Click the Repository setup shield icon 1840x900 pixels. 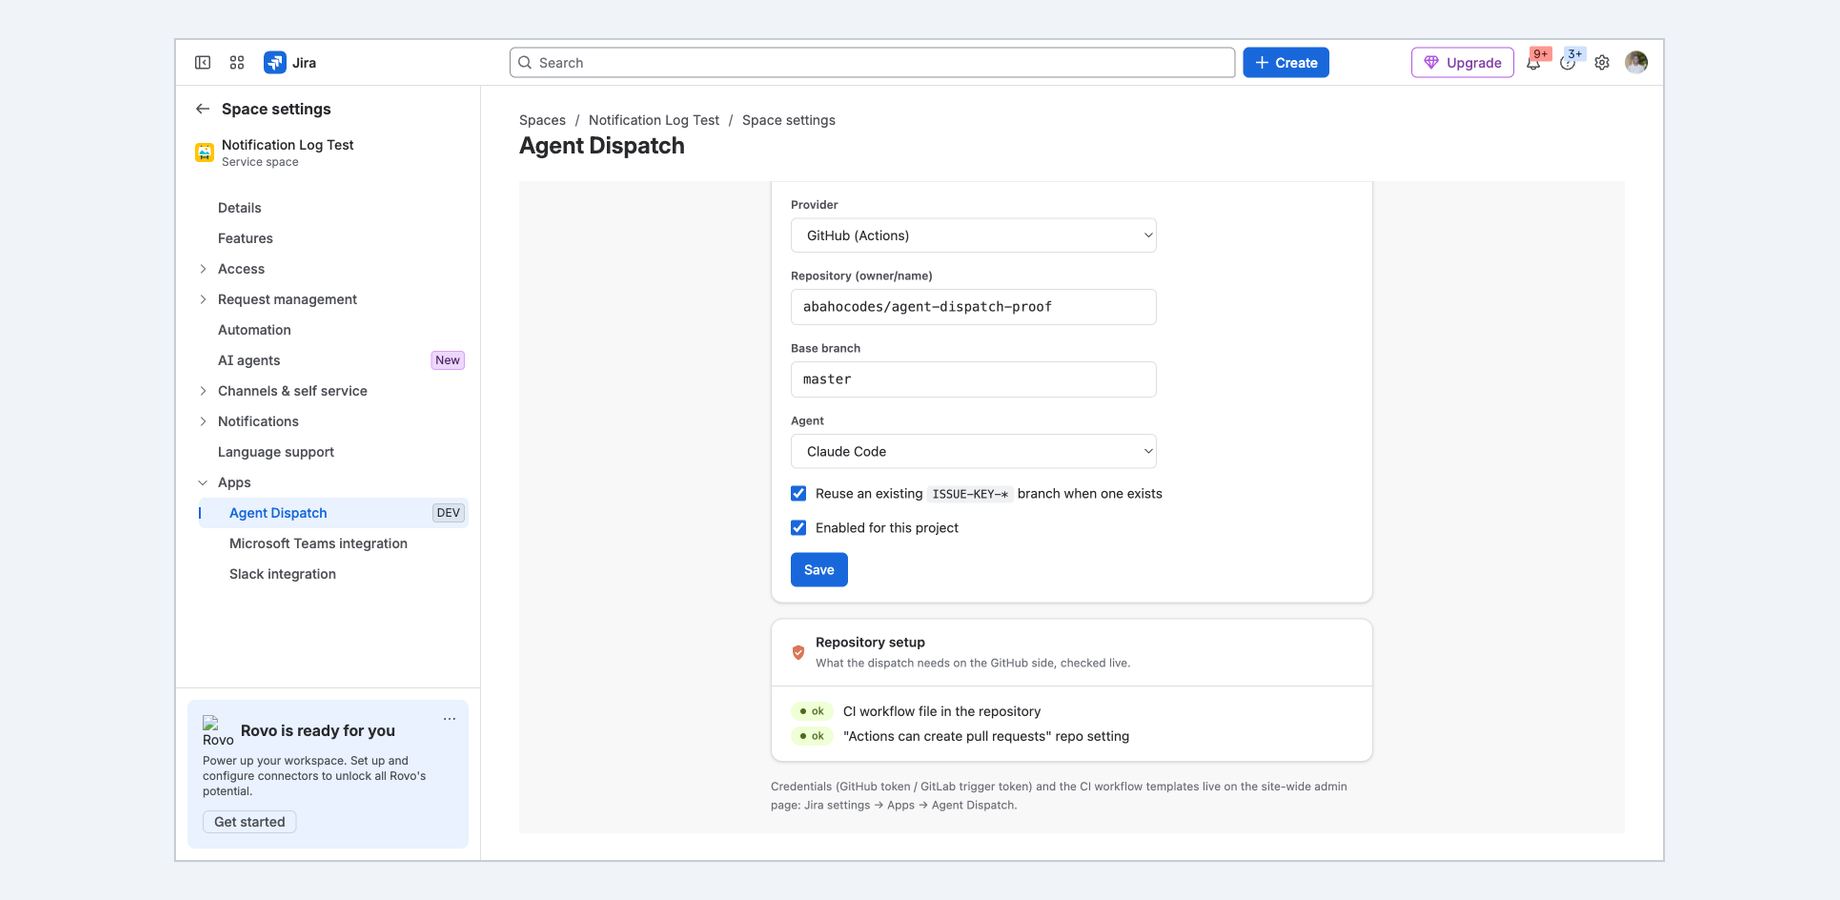pyautogui.click(x=798, y=652)
